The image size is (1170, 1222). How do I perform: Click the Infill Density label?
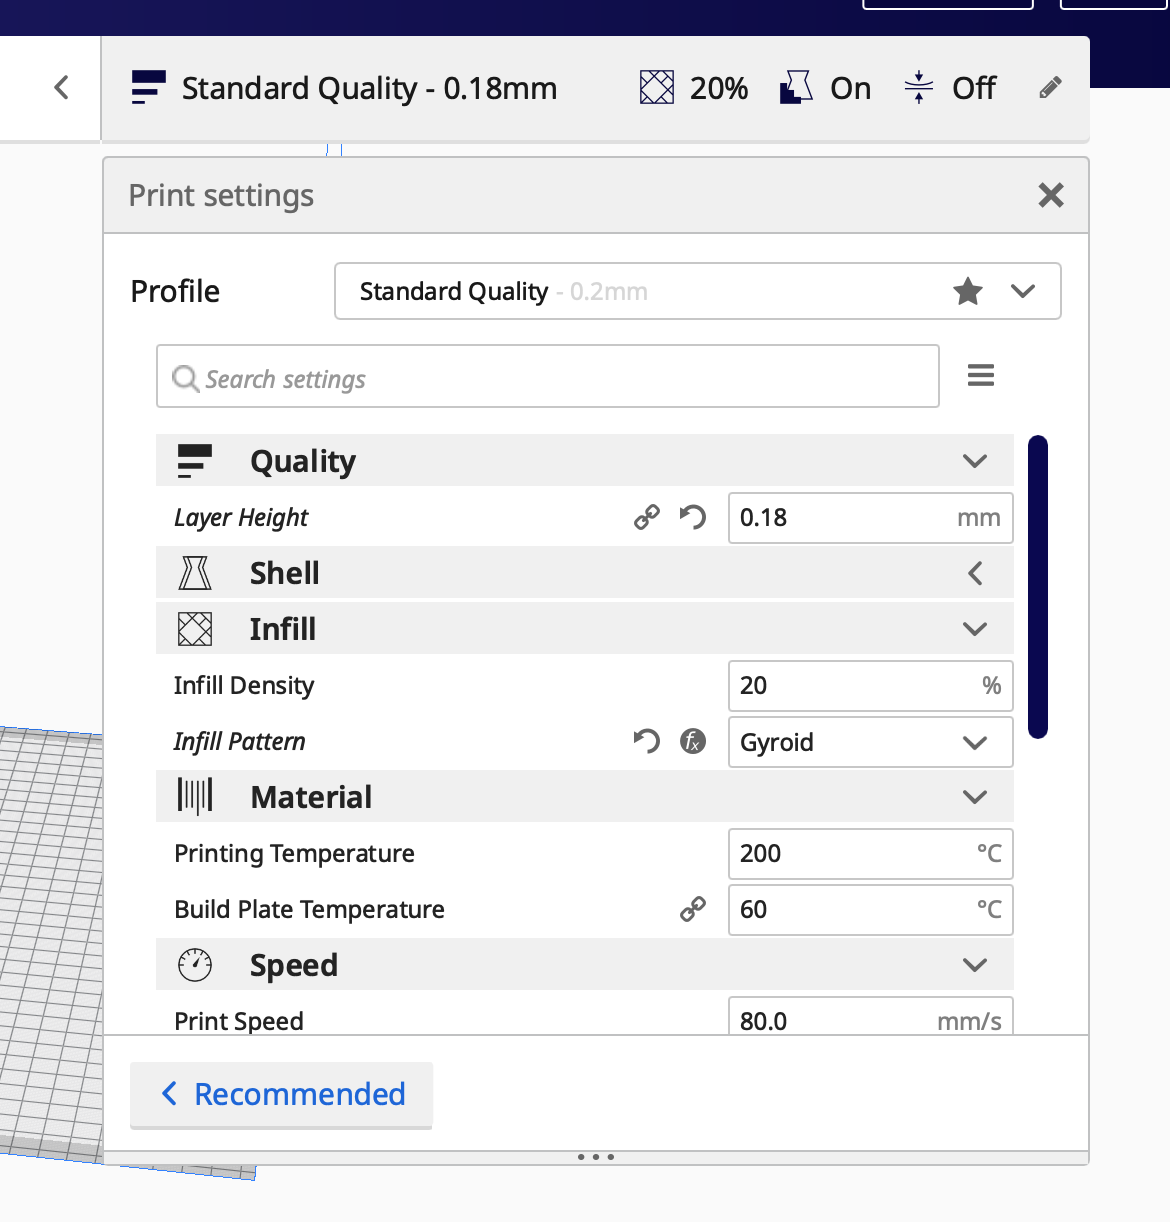(x=244, y=685)
